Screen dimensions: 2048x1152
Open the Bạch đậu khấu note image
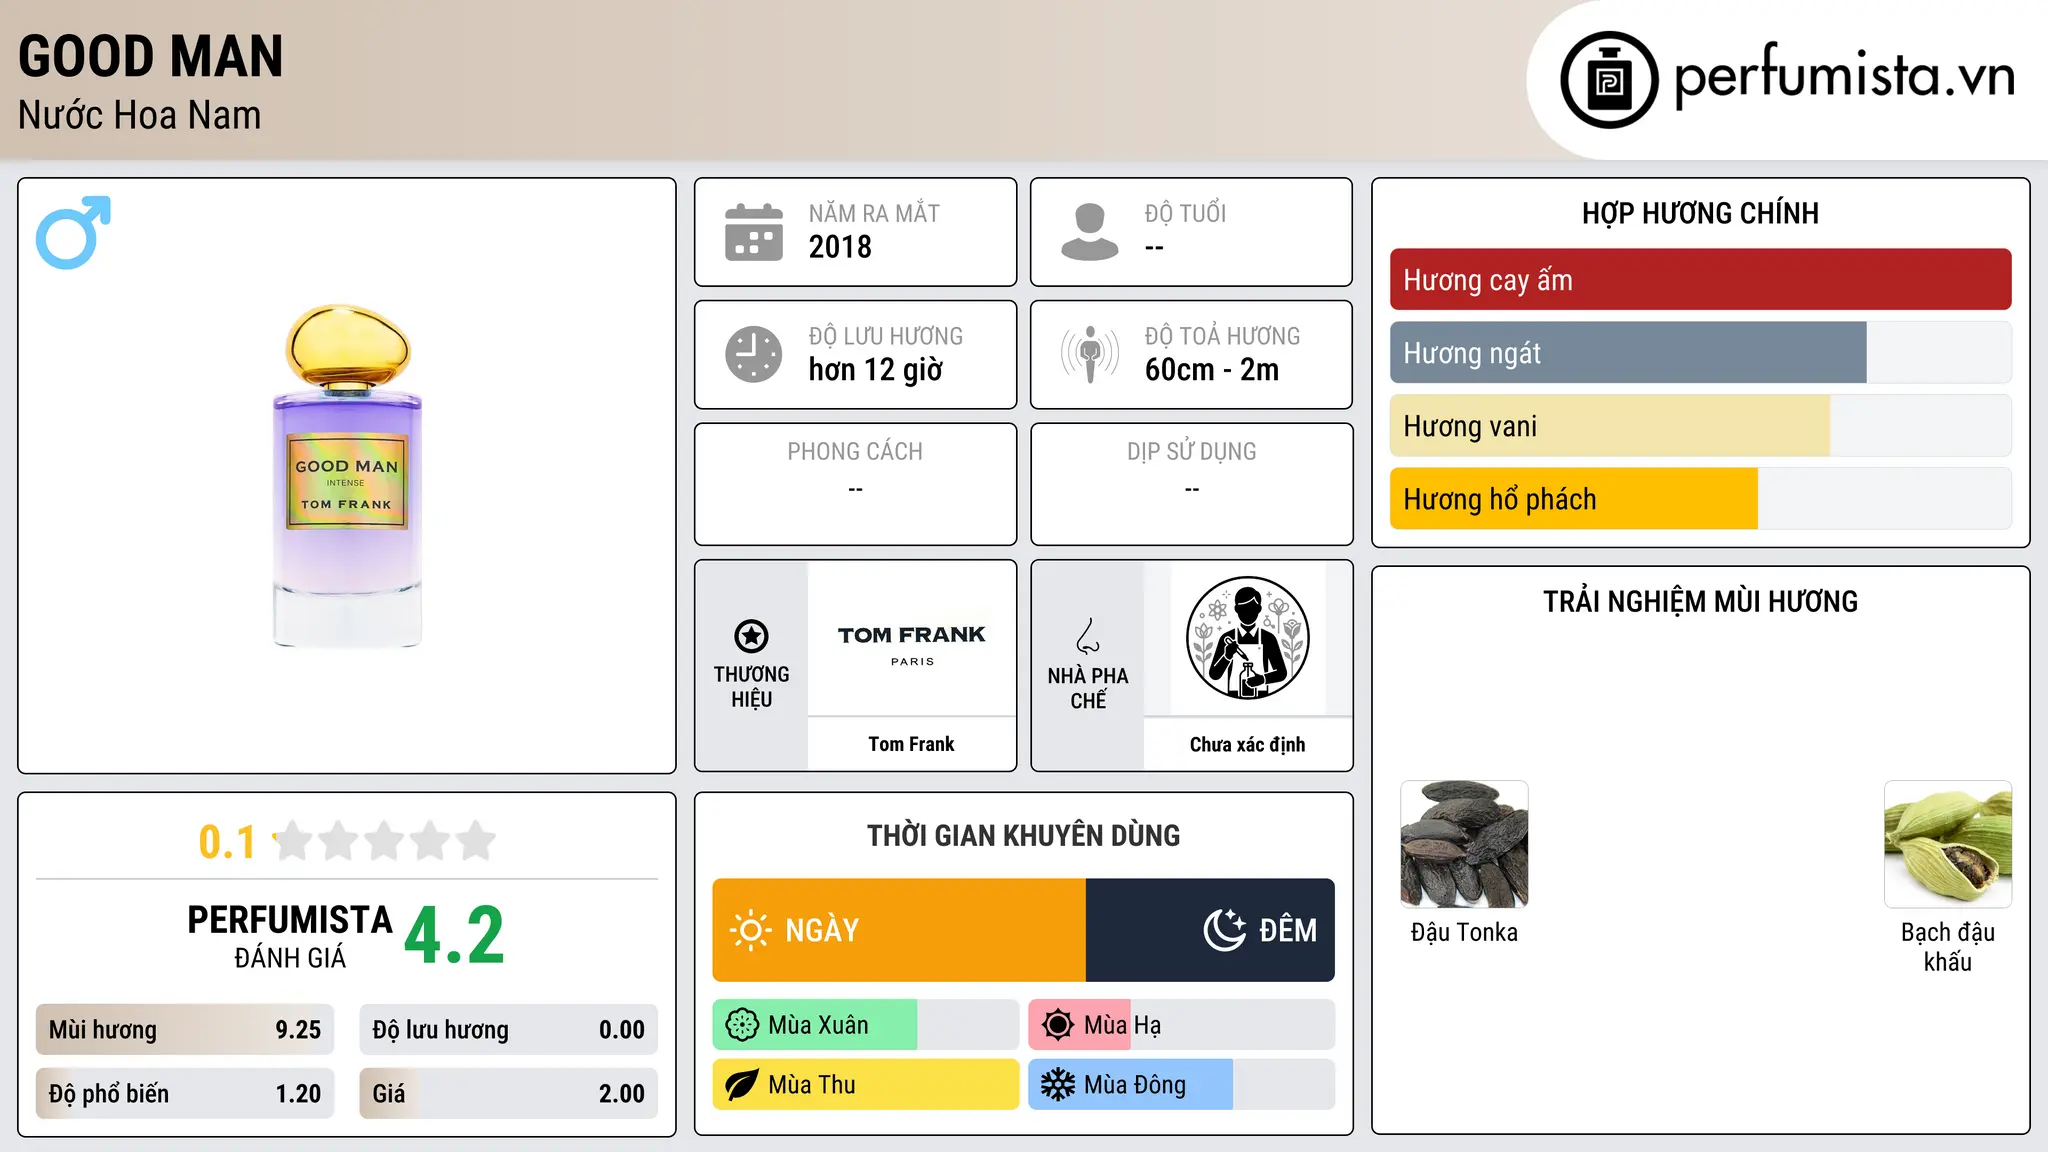point(1948,844)
